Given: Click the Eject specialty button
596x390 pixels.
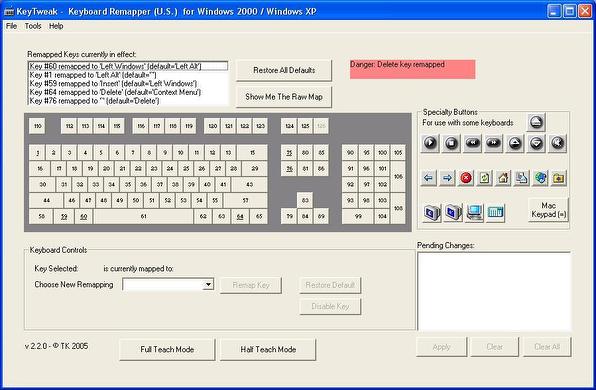Looking at the screenshot, I should pos(536,122).
